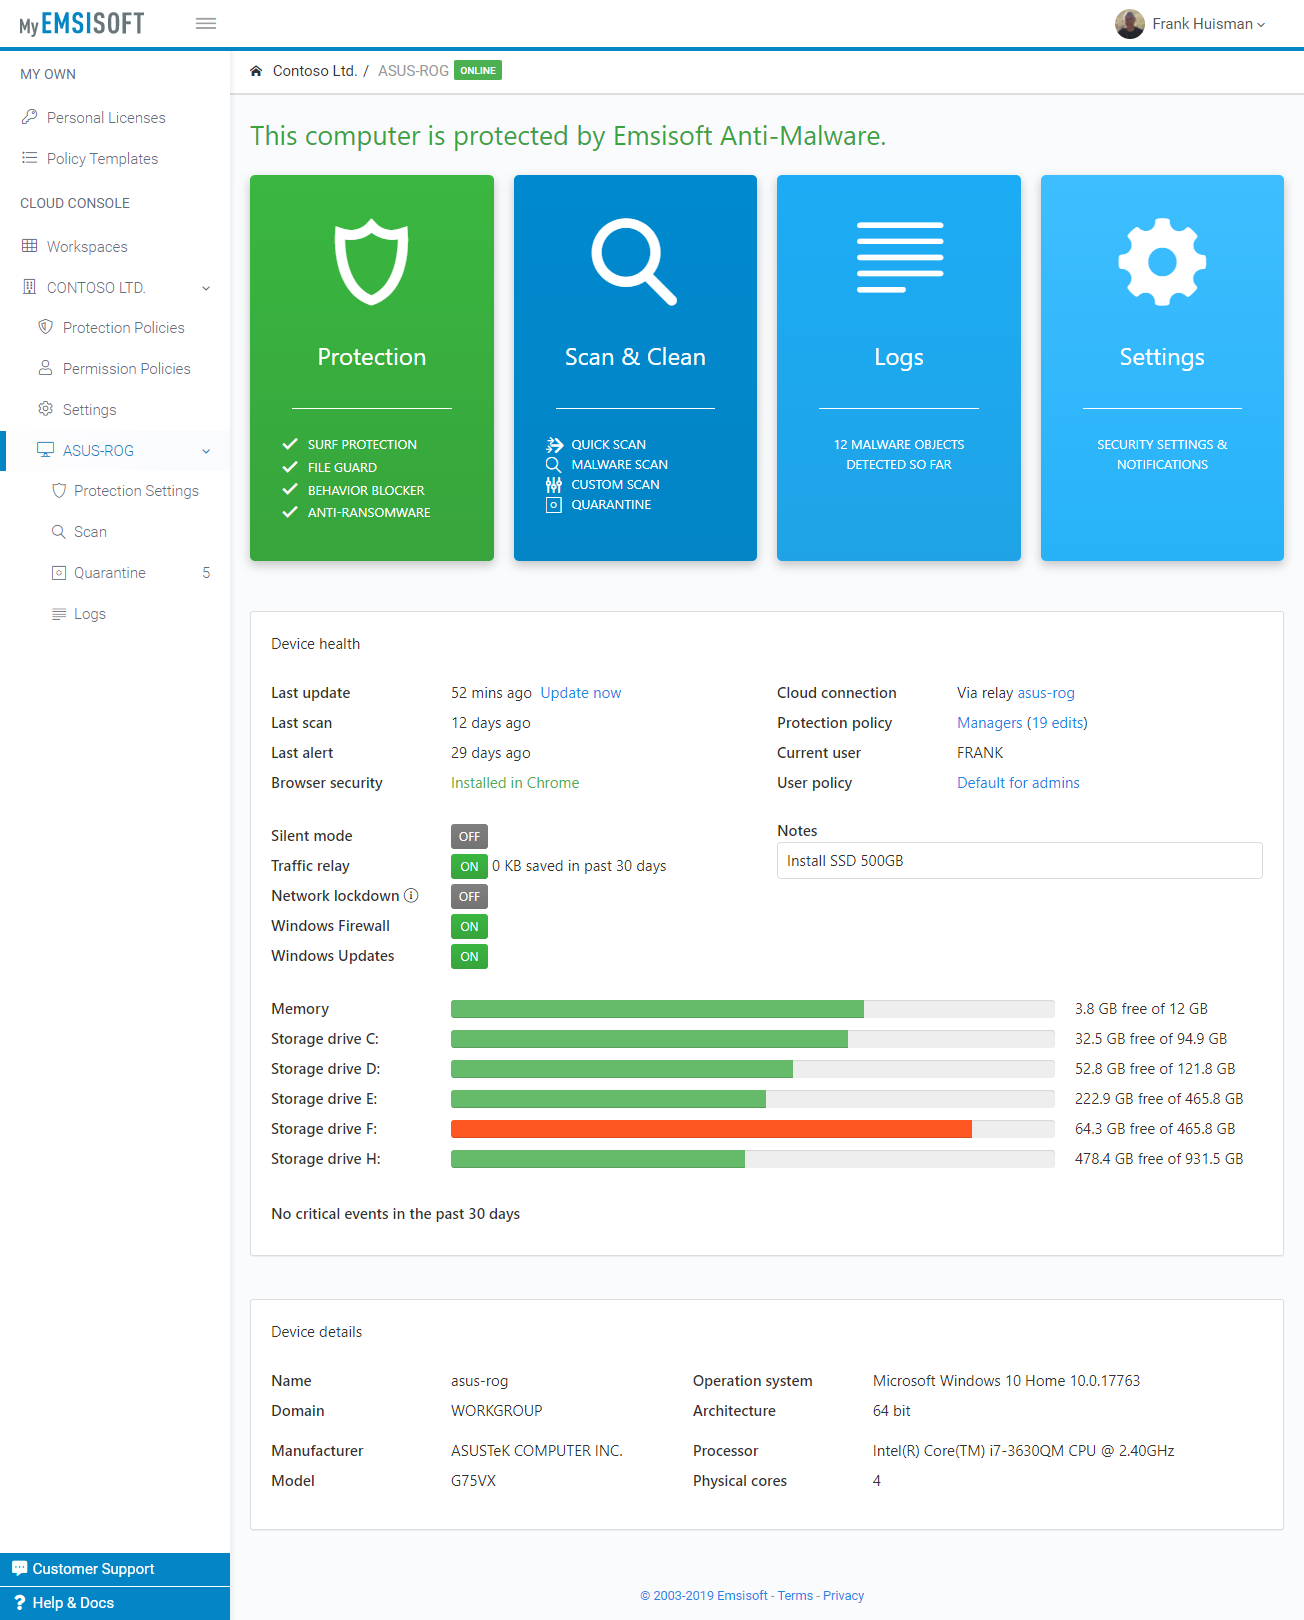
Task: Open Default for admins link
Action: pos(1018,783)
